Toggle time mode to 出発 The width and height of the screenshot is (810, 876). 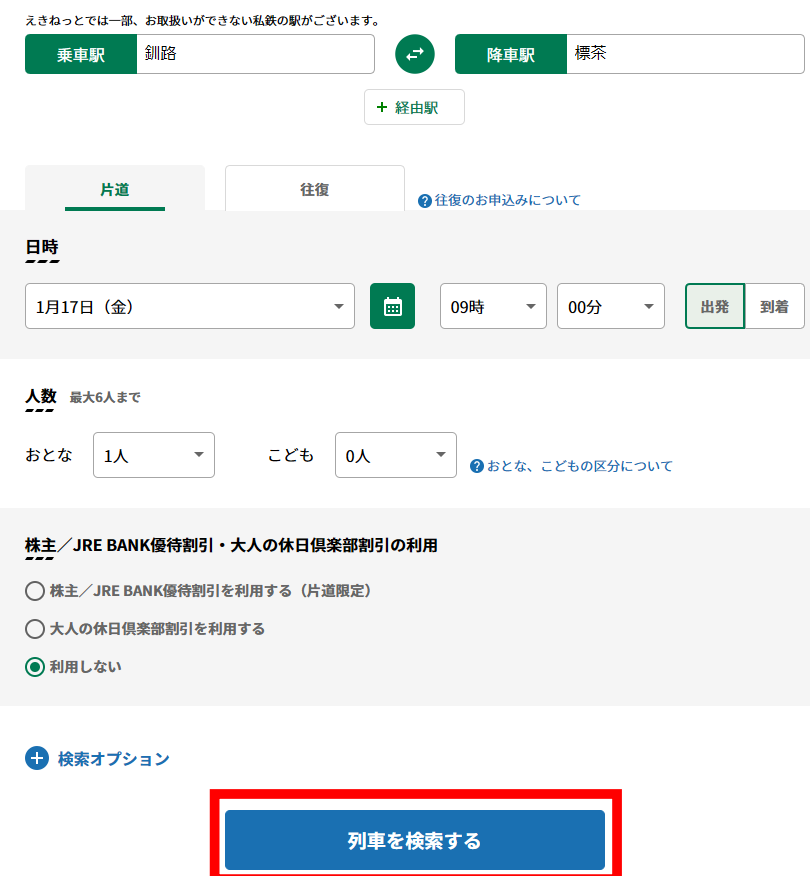(715, 306)
